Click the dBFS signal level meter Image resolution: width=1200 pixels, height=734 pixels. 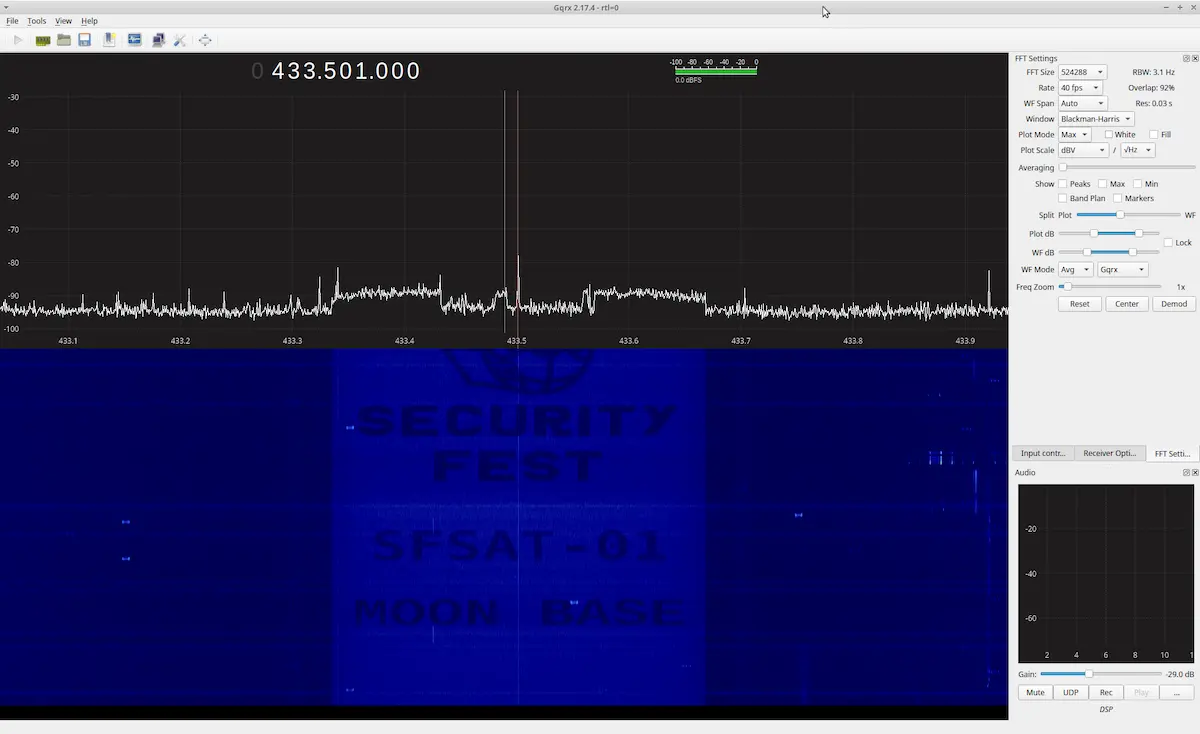(x=715, y=71)
